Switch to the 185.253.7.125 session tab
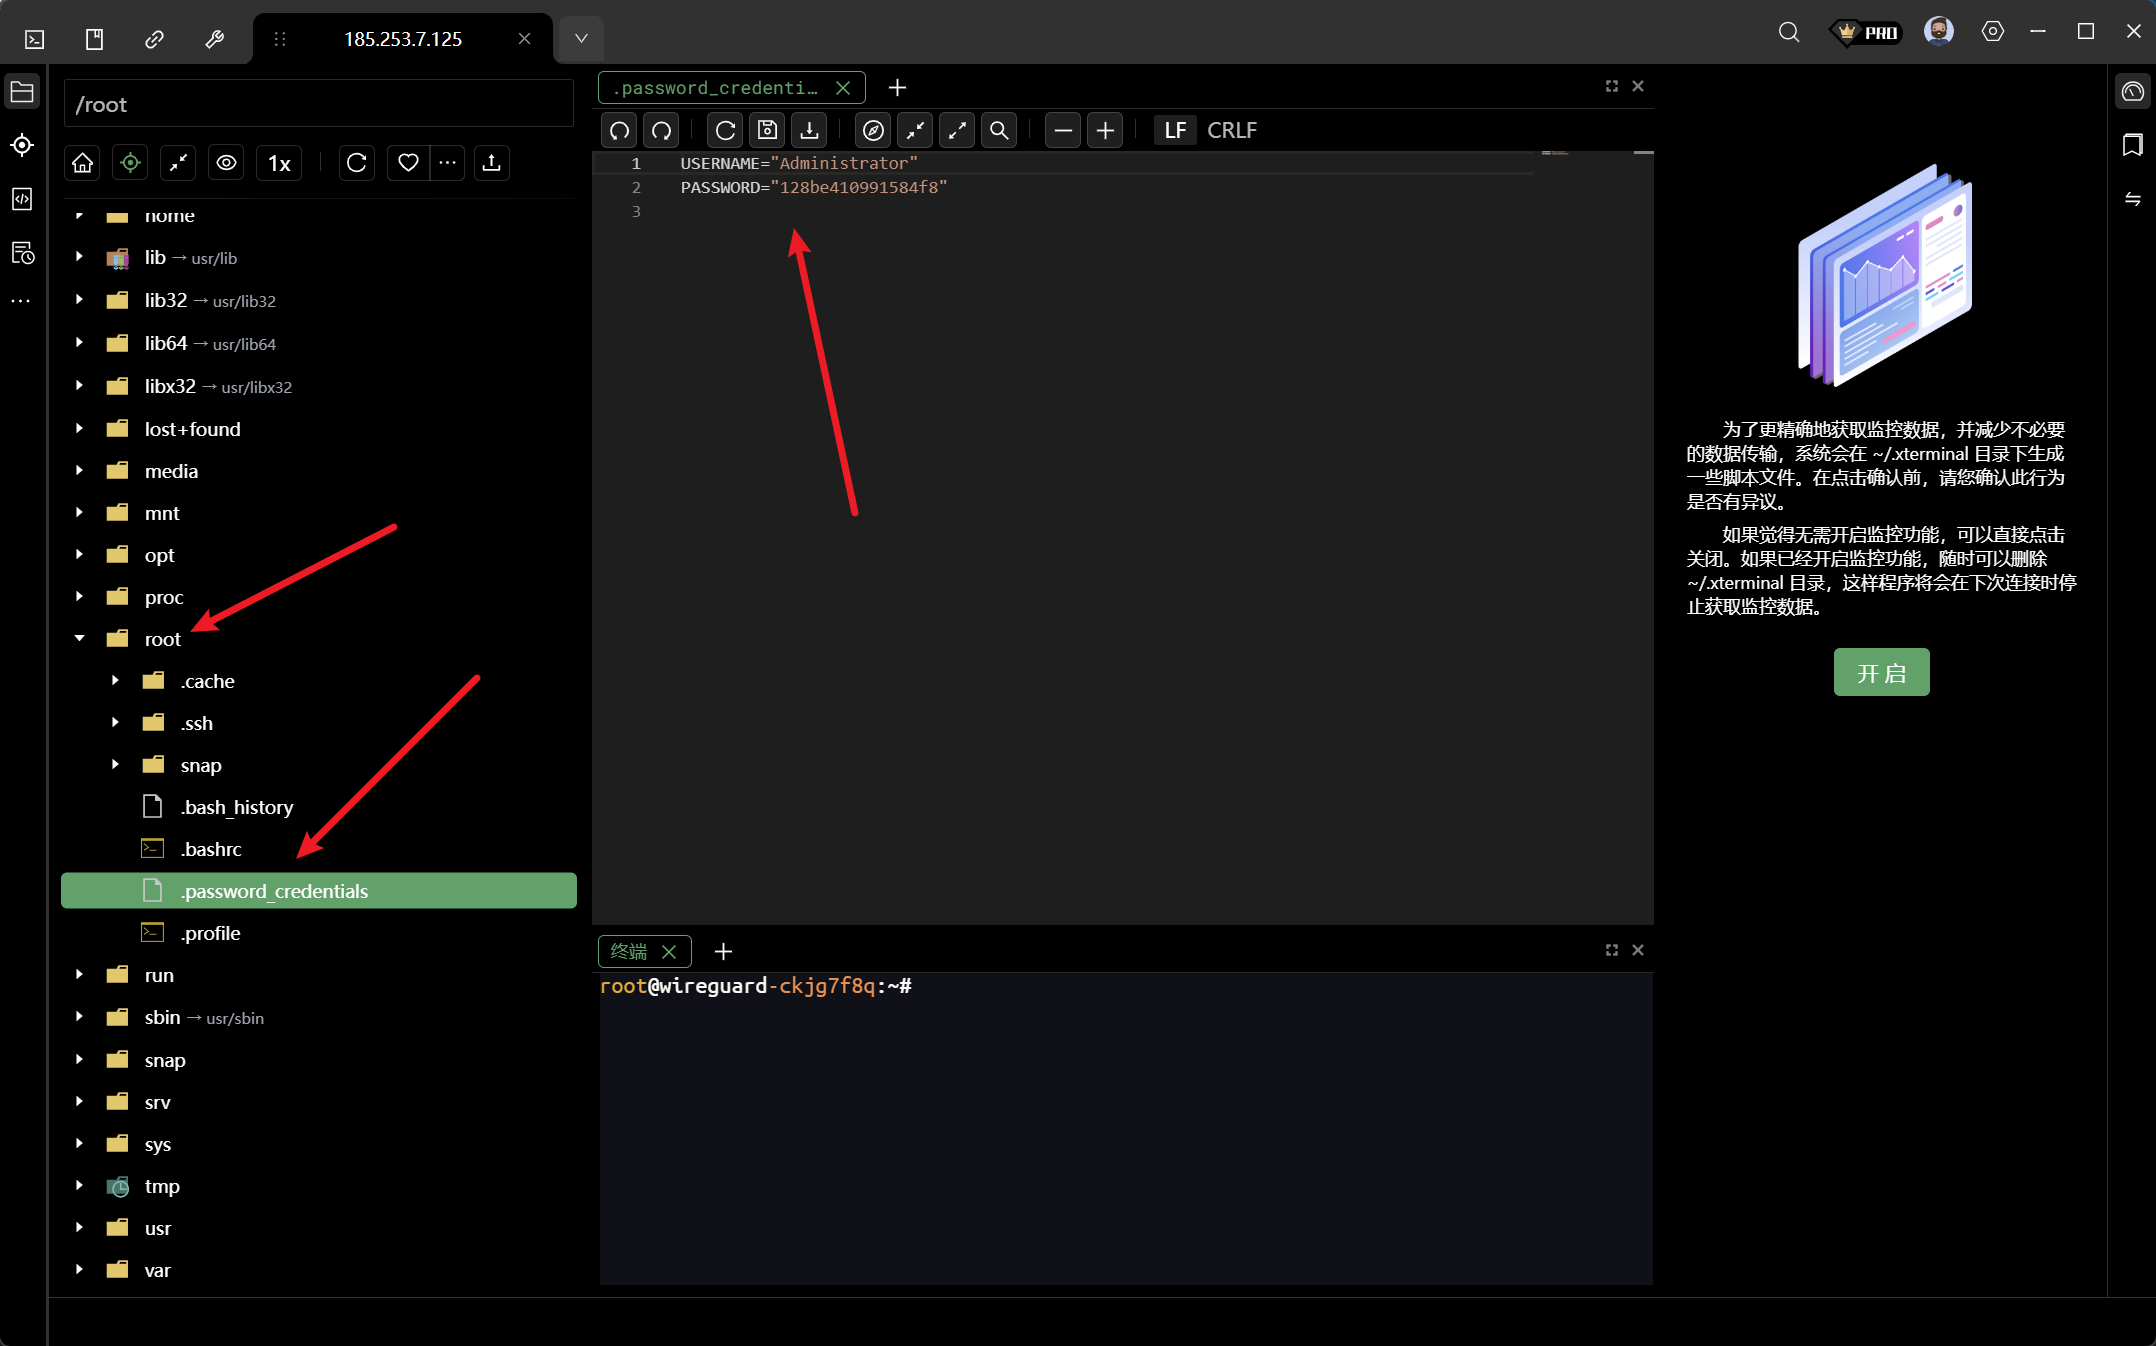This screenshot has width=2156, height=1346. [403, 39]
